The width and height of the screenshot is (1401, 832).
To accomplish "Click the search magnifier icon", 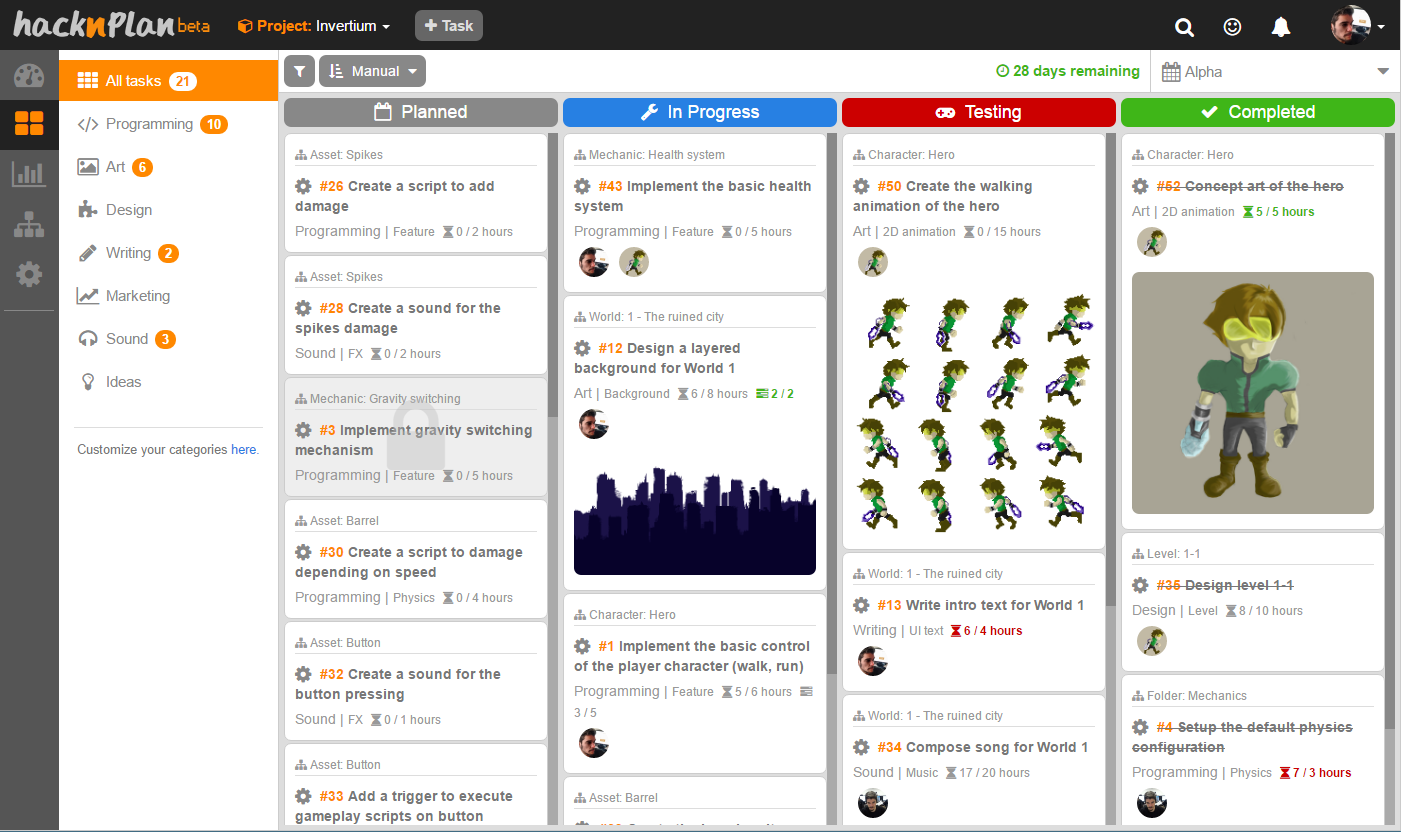I will (x=1184, y=27).
